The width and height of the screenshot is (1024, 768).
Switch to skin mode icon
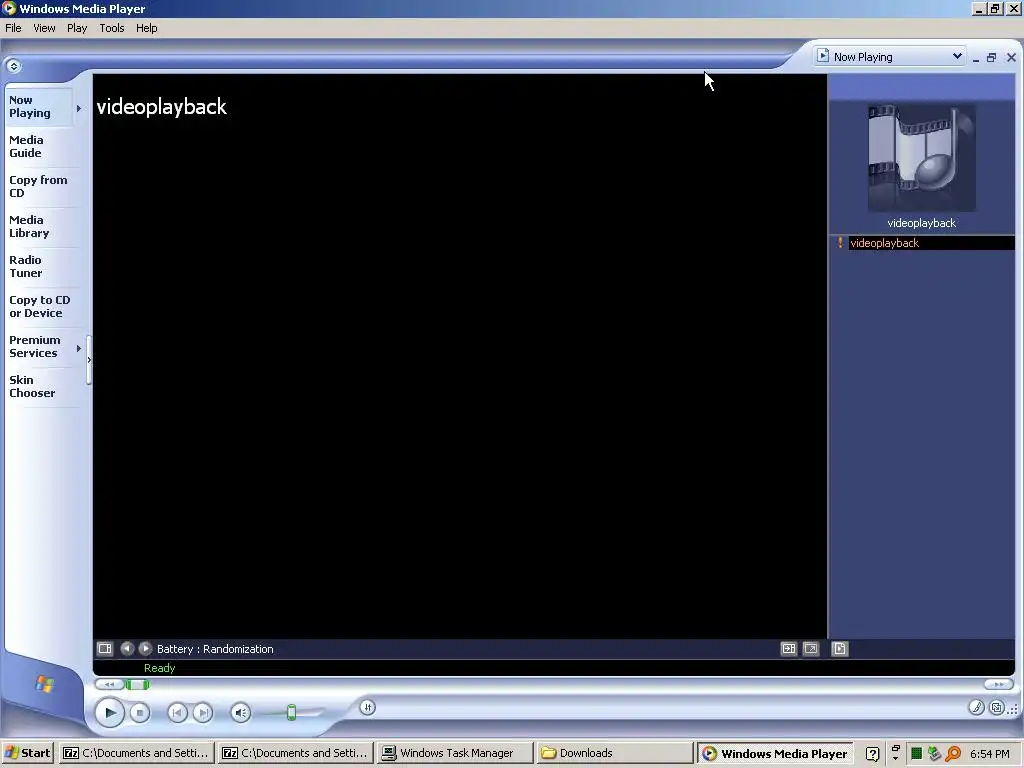[x=997, y=707]
